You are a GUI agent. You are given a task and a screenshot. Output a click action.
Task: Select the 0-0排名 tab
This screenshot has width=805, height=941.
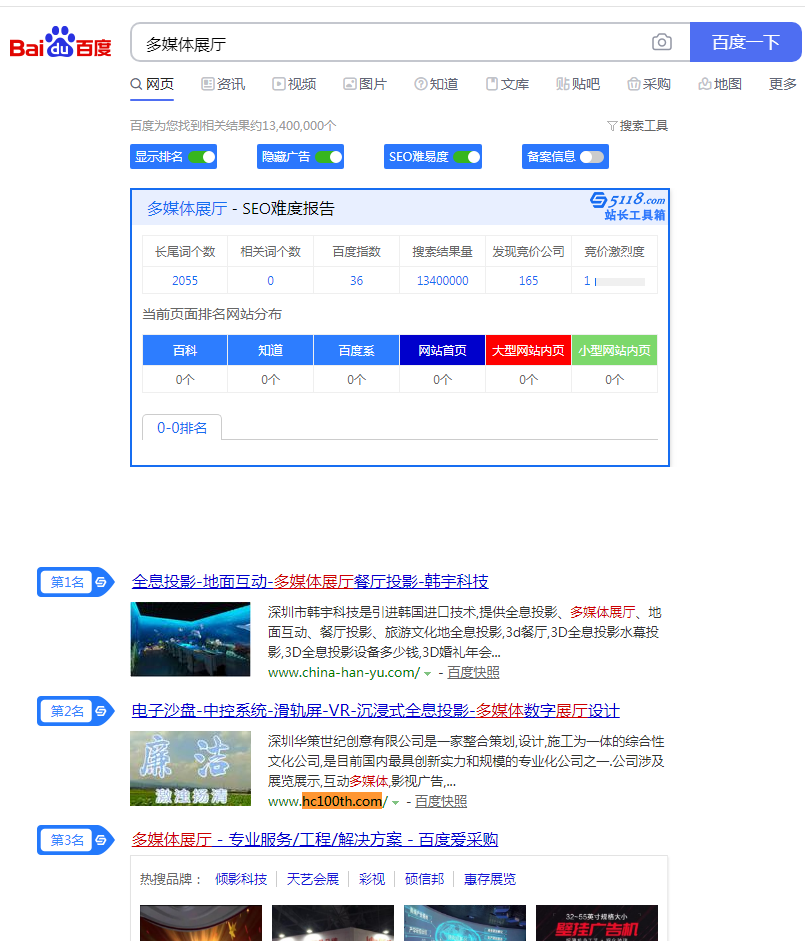(x=182, y=427)
